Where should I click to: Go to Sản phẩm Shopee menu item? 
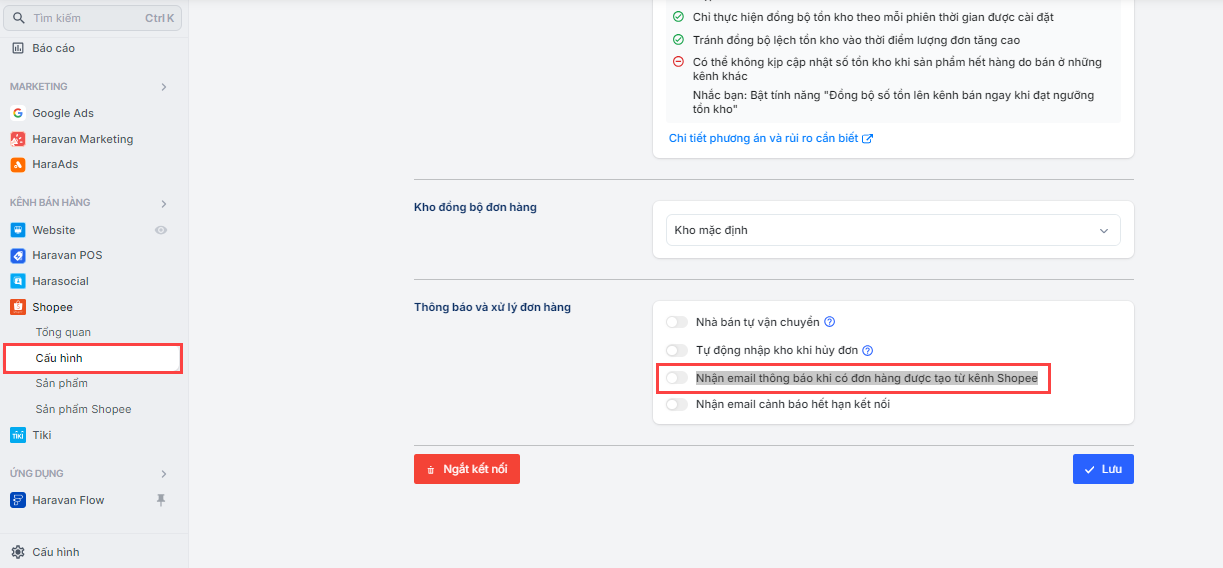click(x=83, y=409)
